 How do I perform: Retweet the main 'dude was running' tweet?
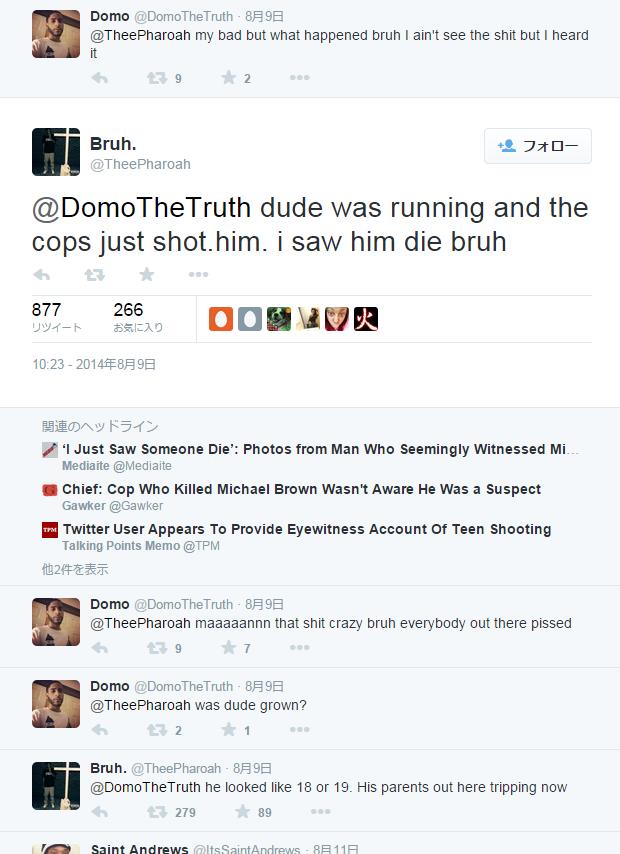[95, 274]
